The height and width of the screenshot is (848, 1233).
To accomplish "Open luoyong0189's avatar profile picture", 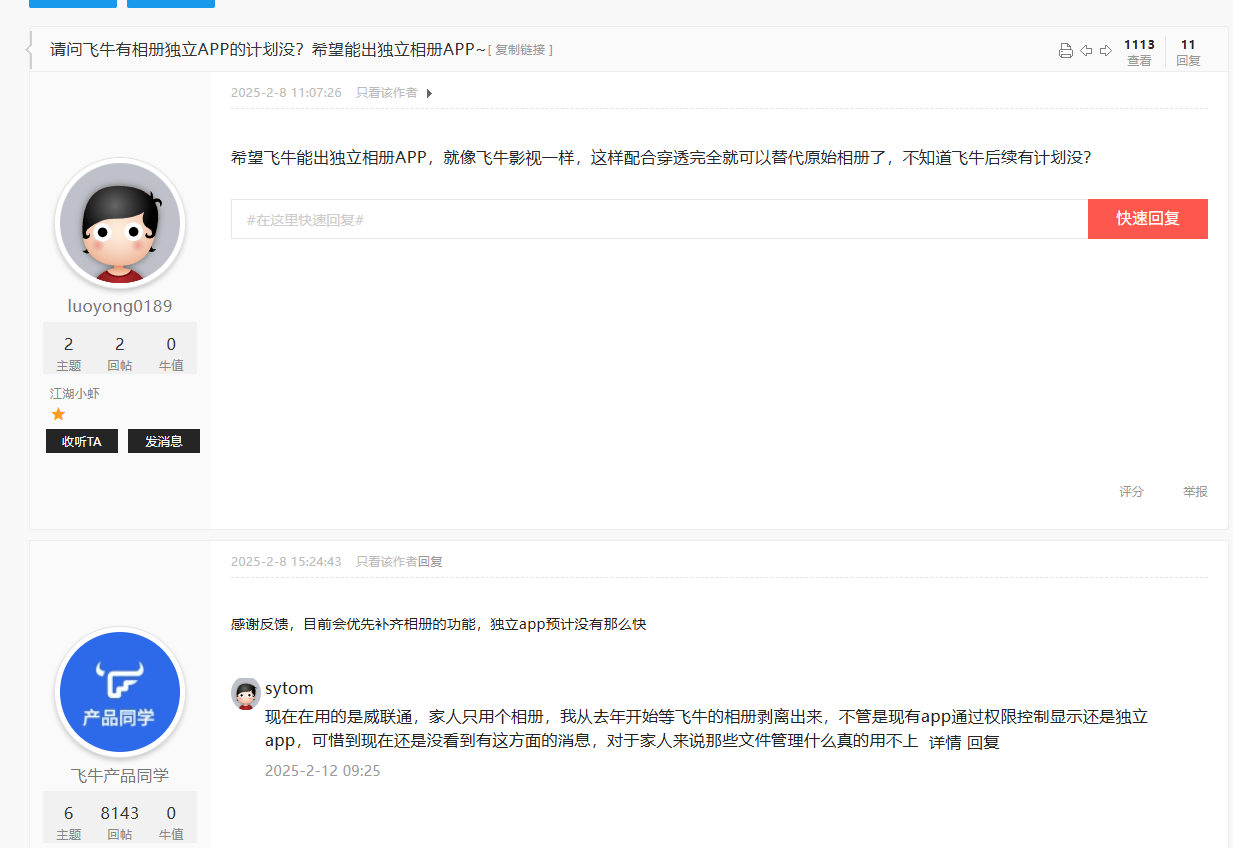I will click(x=120, y=223).
